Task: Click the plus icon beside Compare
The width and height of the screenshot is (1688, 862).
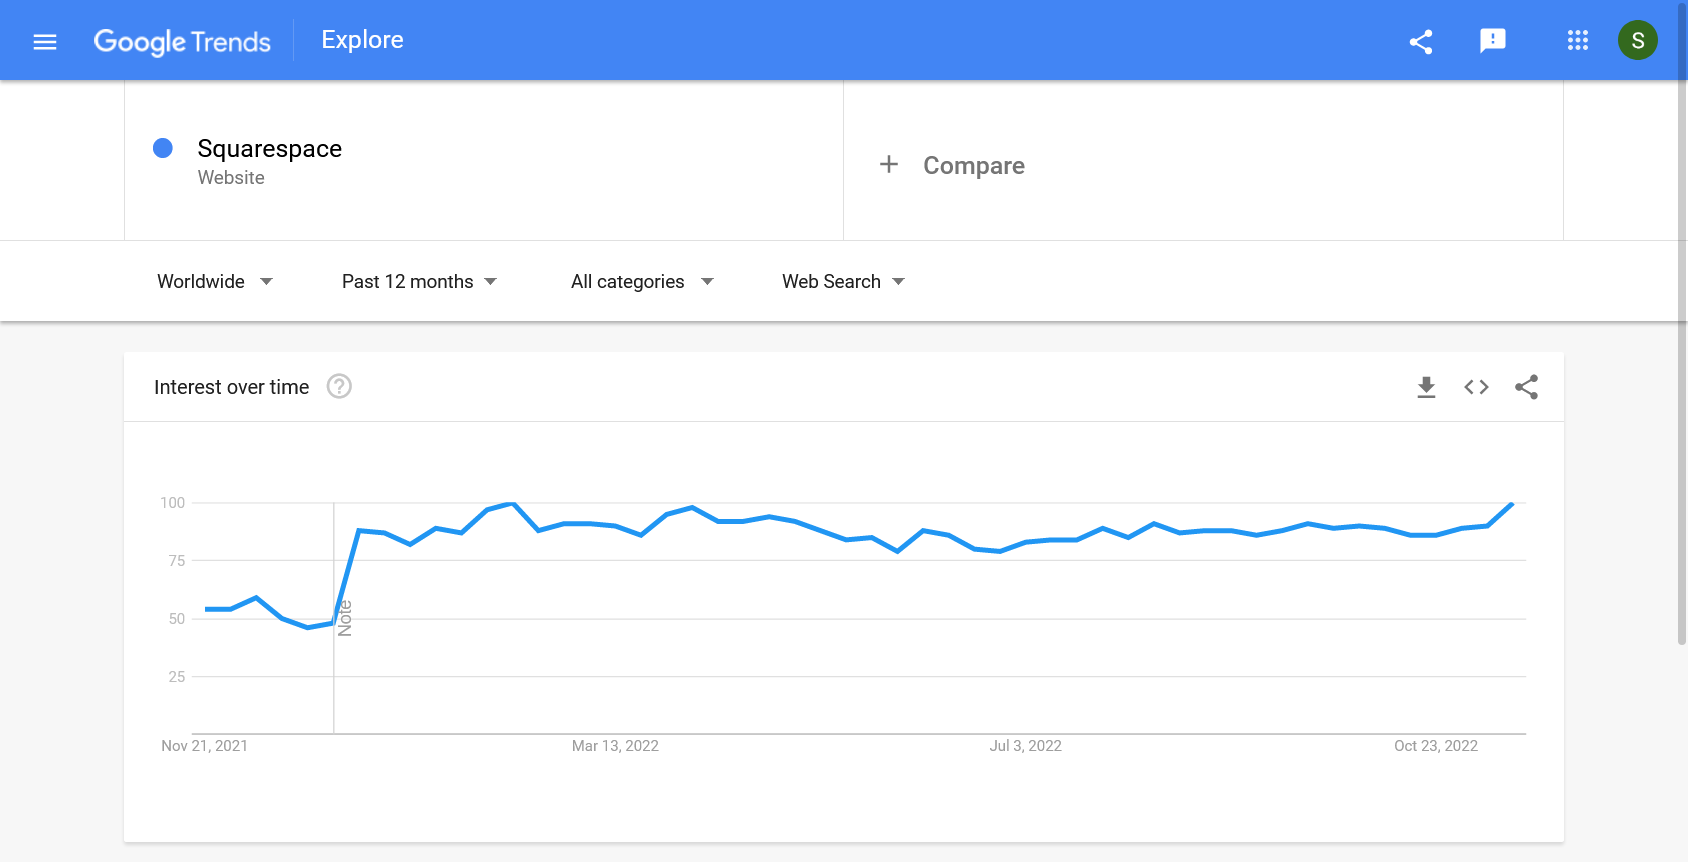Action: [888, 165]
